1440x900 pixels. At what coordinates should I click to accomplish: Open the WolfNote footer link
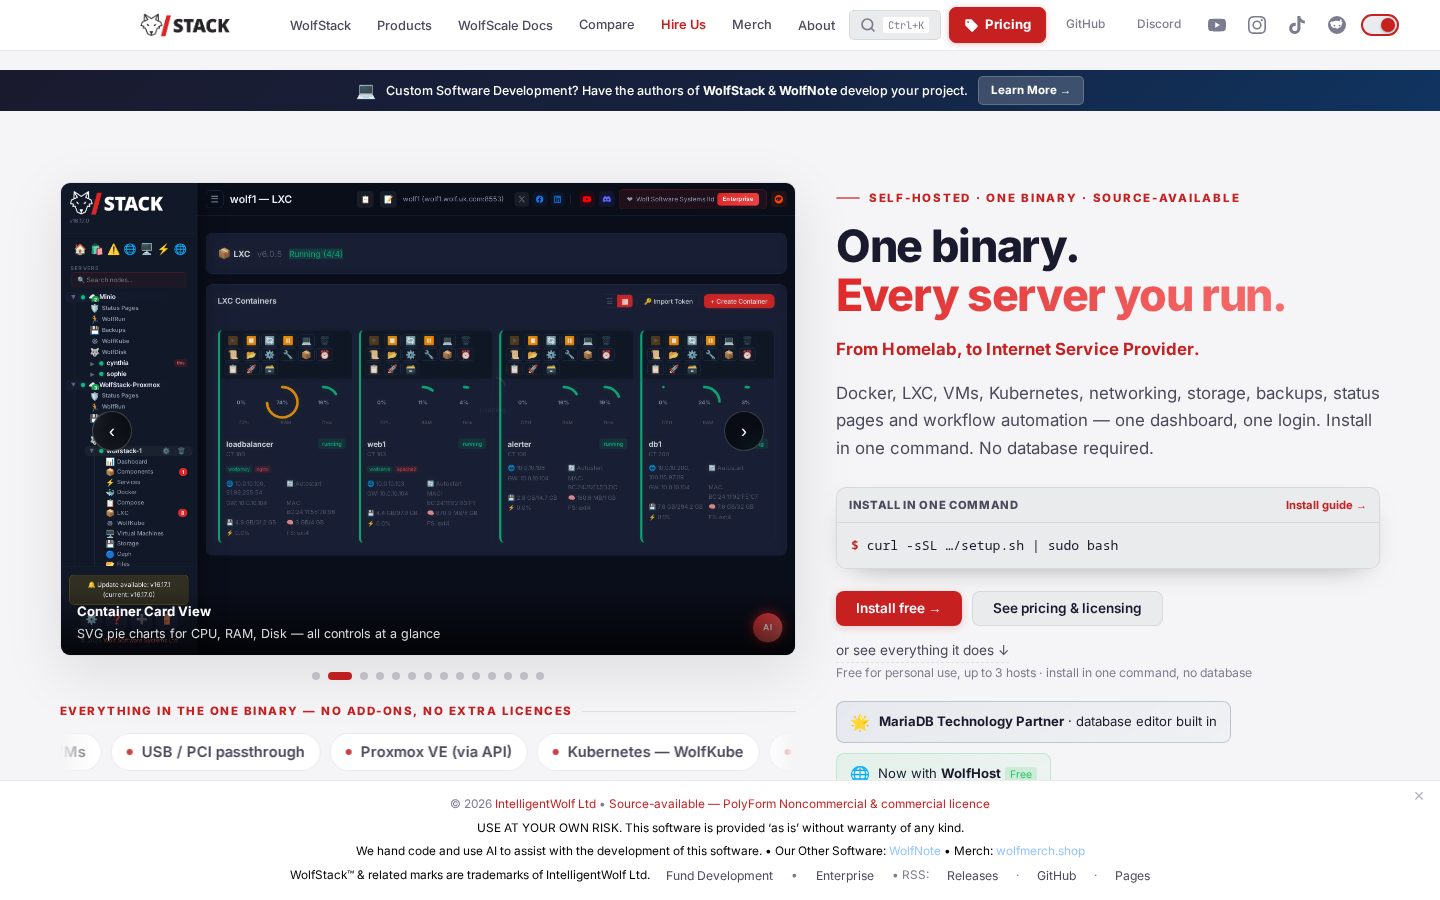[915, 851]
